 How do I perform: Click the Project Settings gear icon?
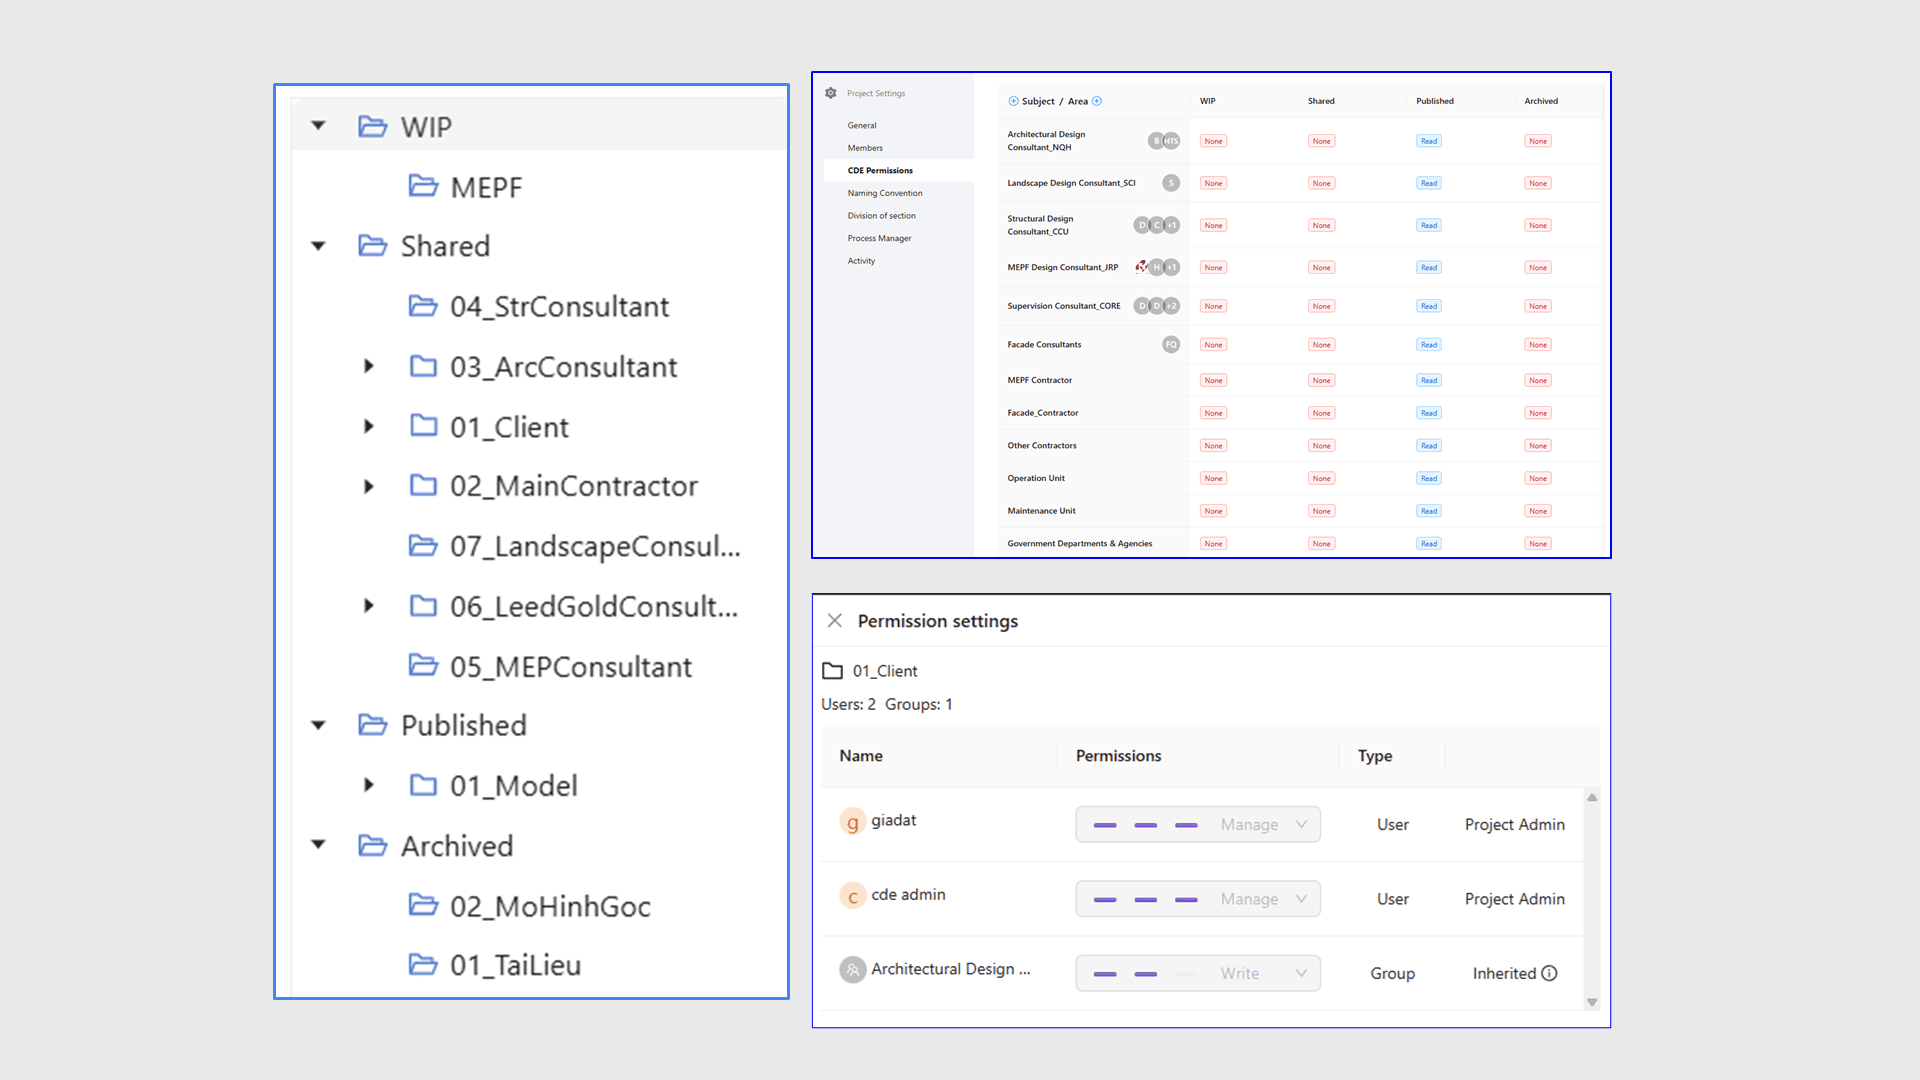tap(831, 93)
